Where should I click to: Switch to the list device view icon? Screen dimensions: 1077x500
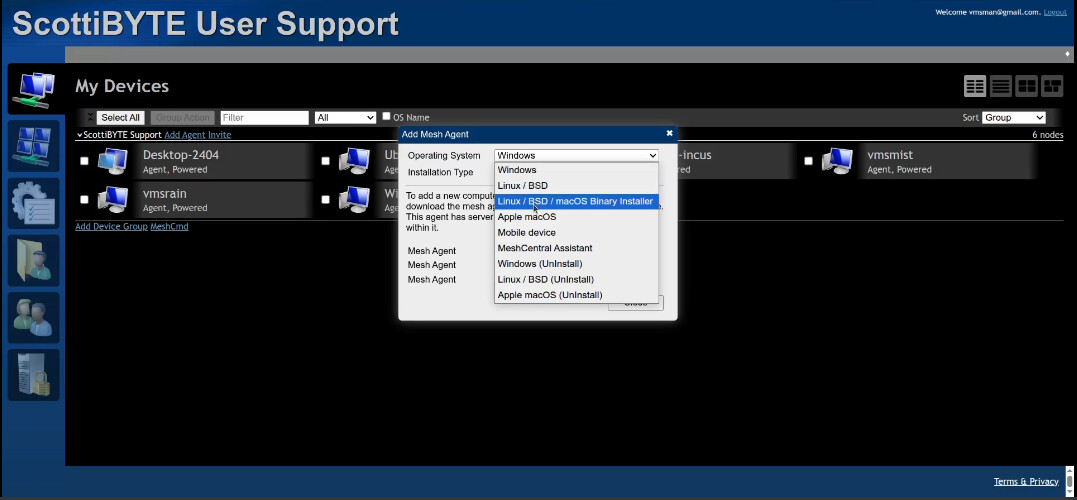pyautogui.click(x=1000, y=86)
